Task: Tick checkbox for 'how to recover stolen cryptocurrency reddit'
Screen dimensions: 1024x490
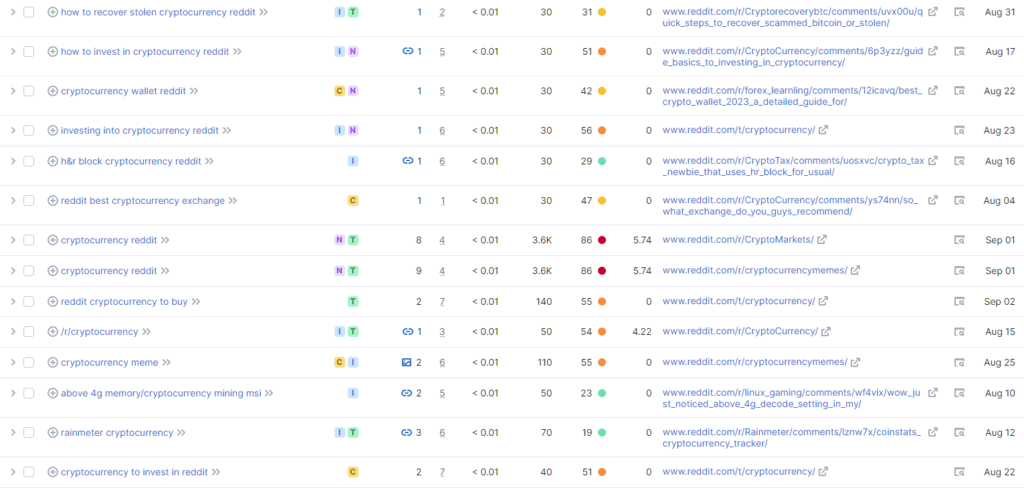Action: pos(29,12)
